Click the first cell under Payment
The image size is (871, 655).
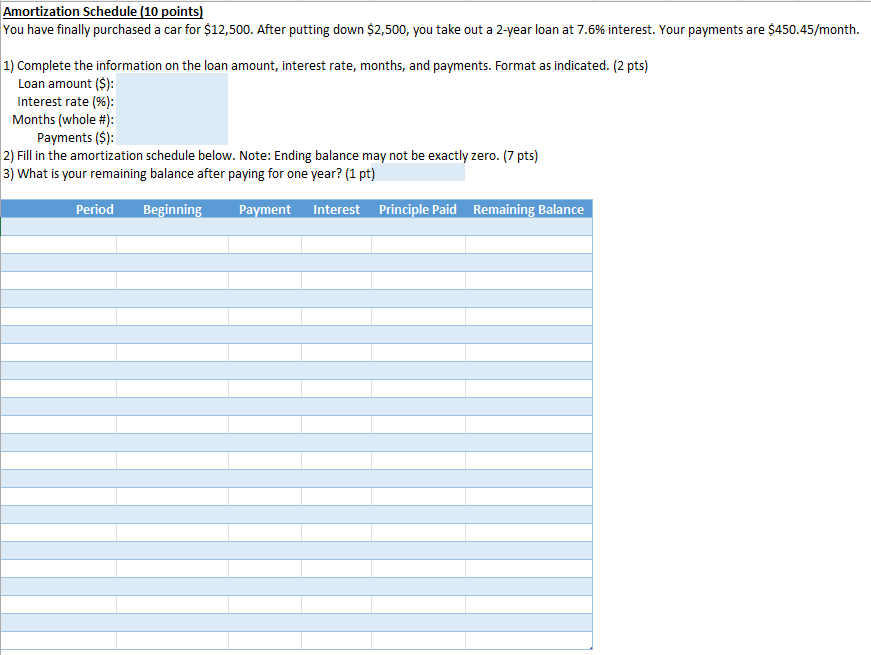point(265,226)
